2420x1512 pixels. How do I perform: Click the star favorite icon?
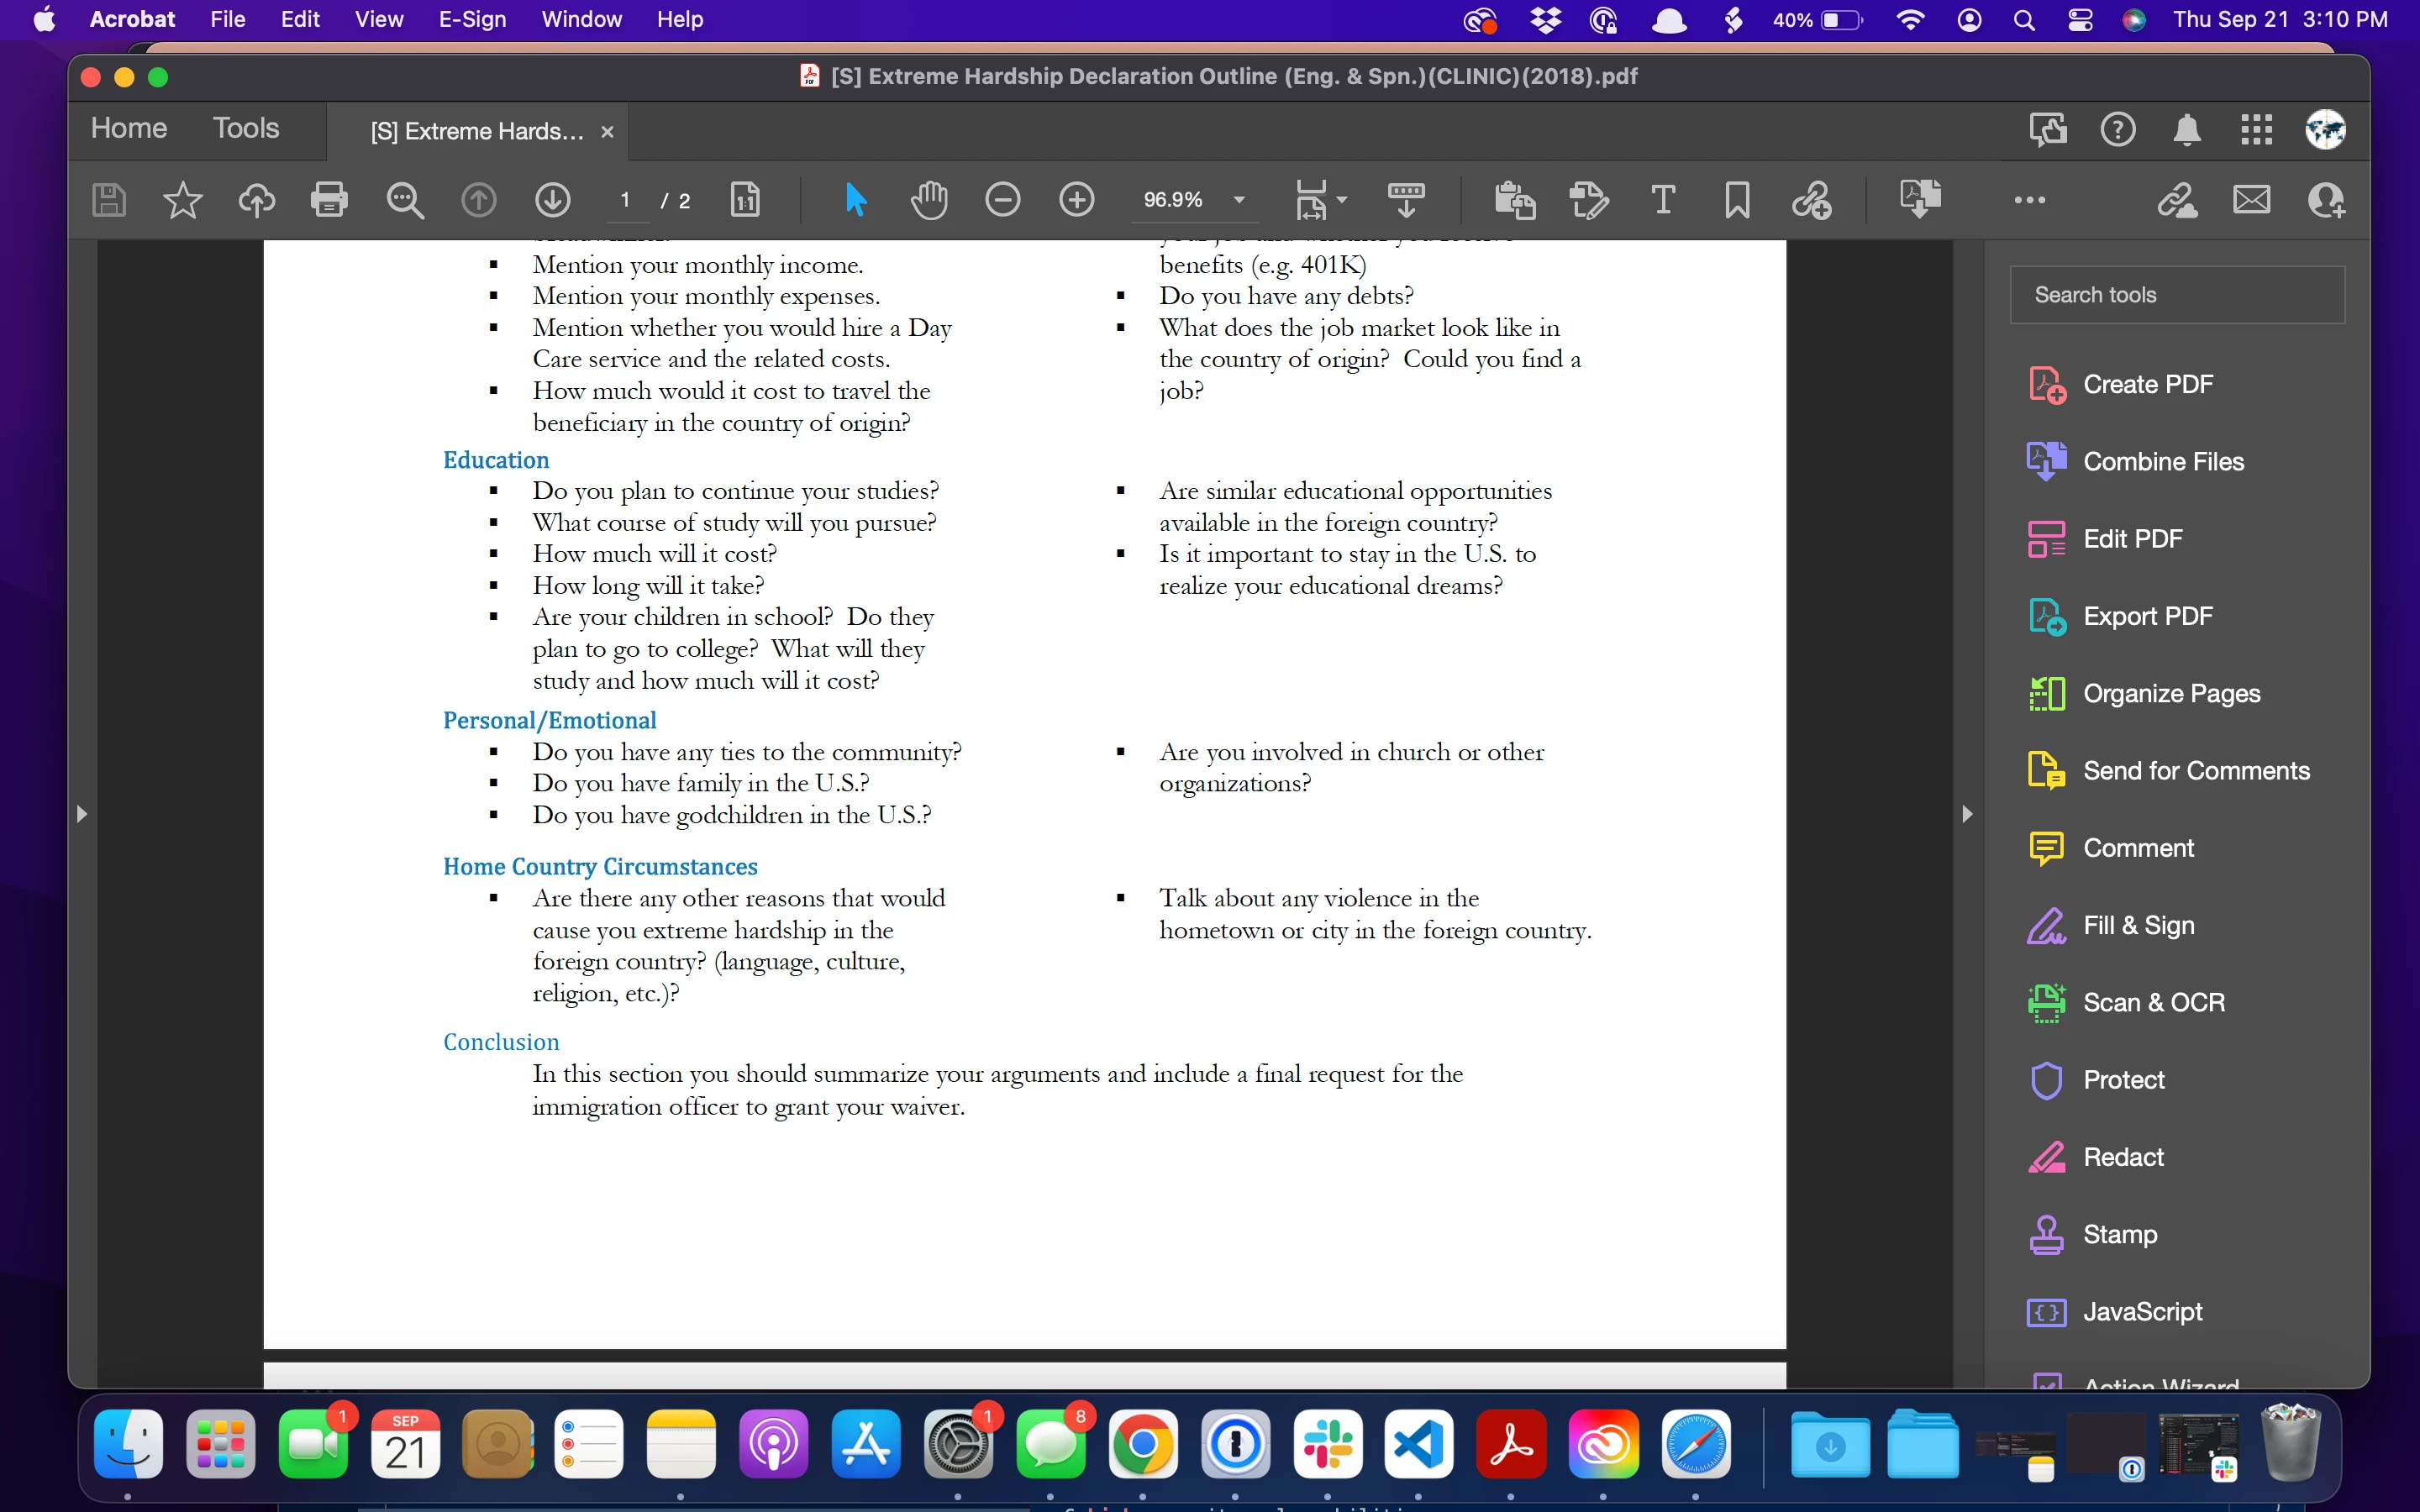182,200
